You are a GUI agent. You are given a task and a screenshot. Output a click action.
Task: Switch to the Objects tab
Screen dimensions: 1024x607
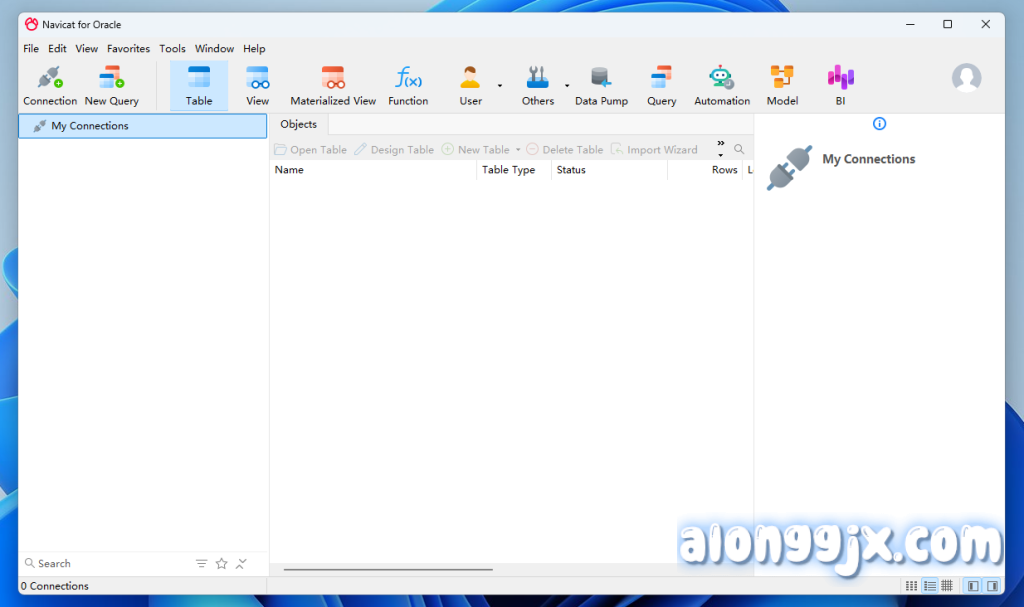coord(298,124)
